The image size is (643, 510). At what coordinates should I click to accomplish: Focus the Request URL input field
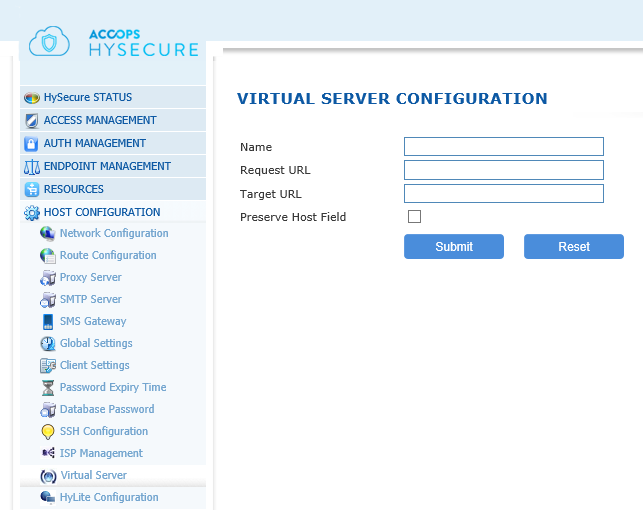(x=504, y=170)
